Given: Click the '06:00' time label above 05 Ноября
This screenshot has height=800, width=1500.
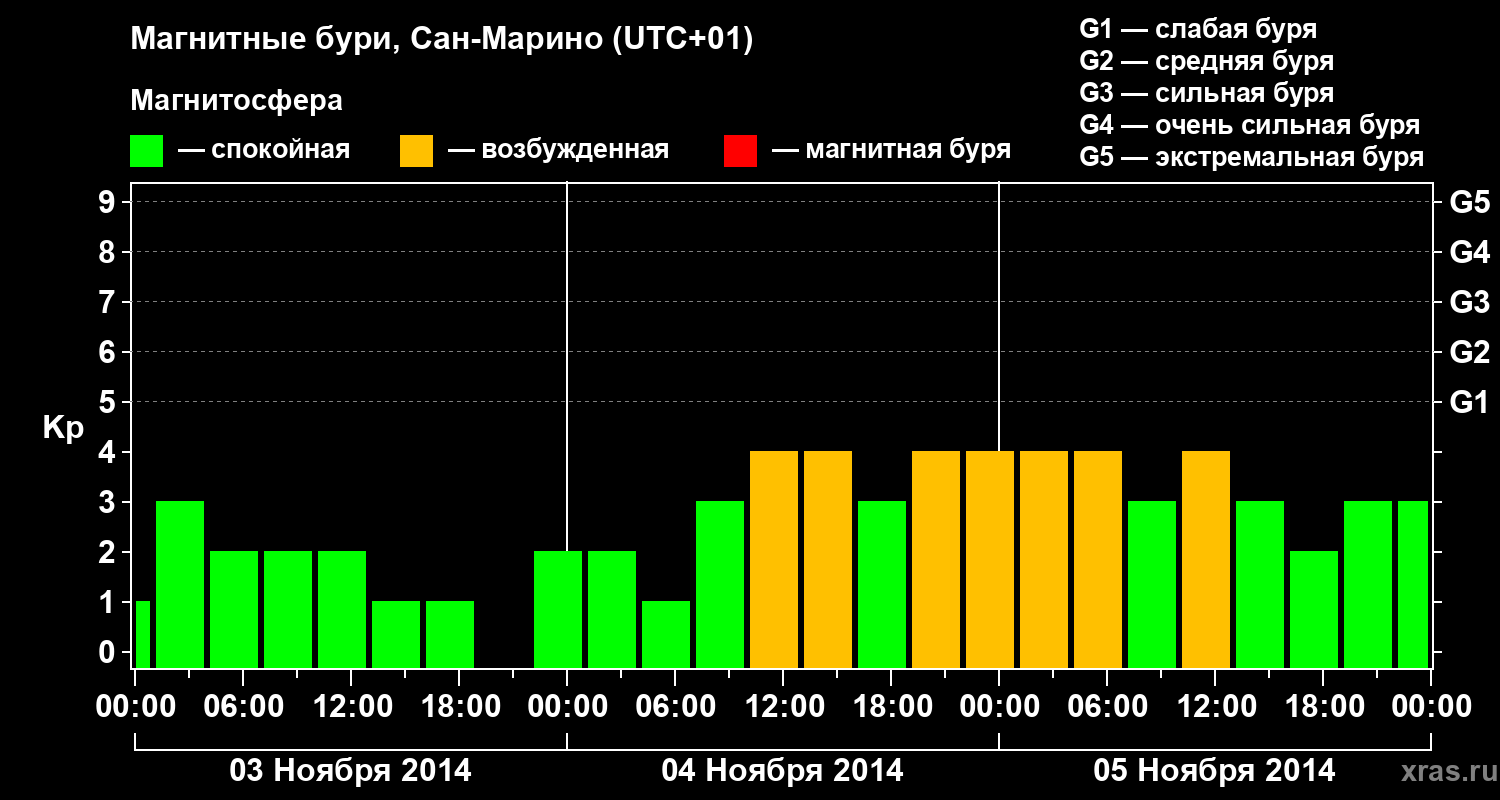Looking at the screenshot, I should pyautogui.click(x=1107, y=706).
